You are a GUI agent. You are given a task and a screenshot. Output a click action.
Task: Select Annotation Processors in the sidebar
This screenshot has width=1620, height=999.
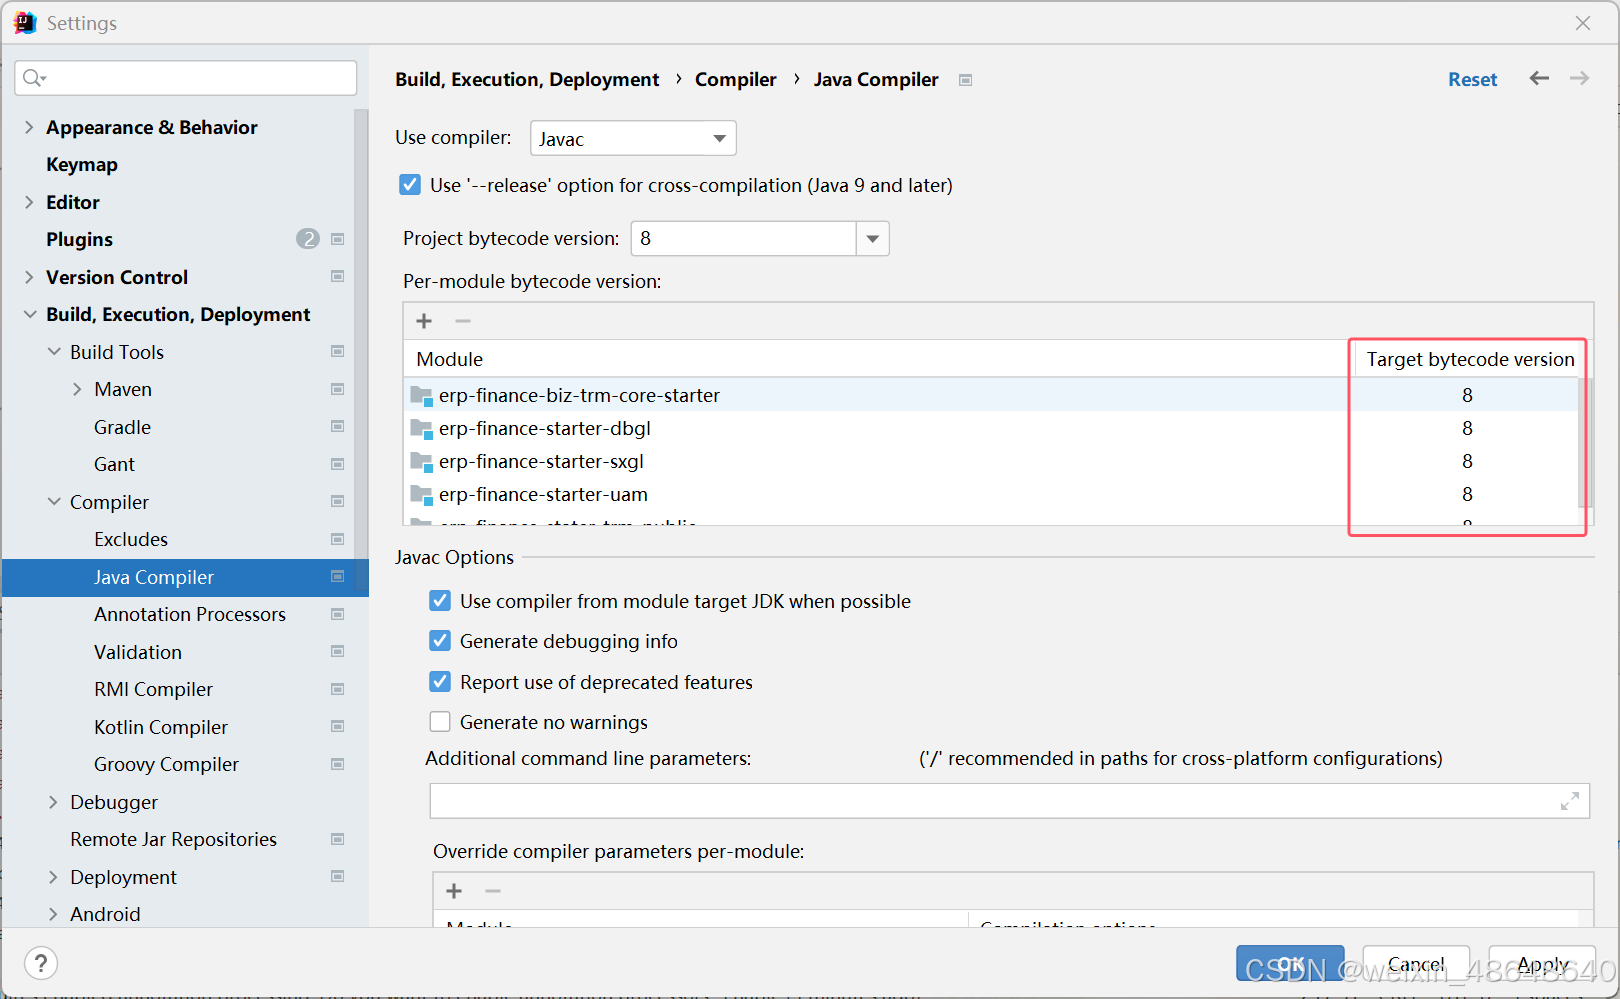(x=190, y=614)
